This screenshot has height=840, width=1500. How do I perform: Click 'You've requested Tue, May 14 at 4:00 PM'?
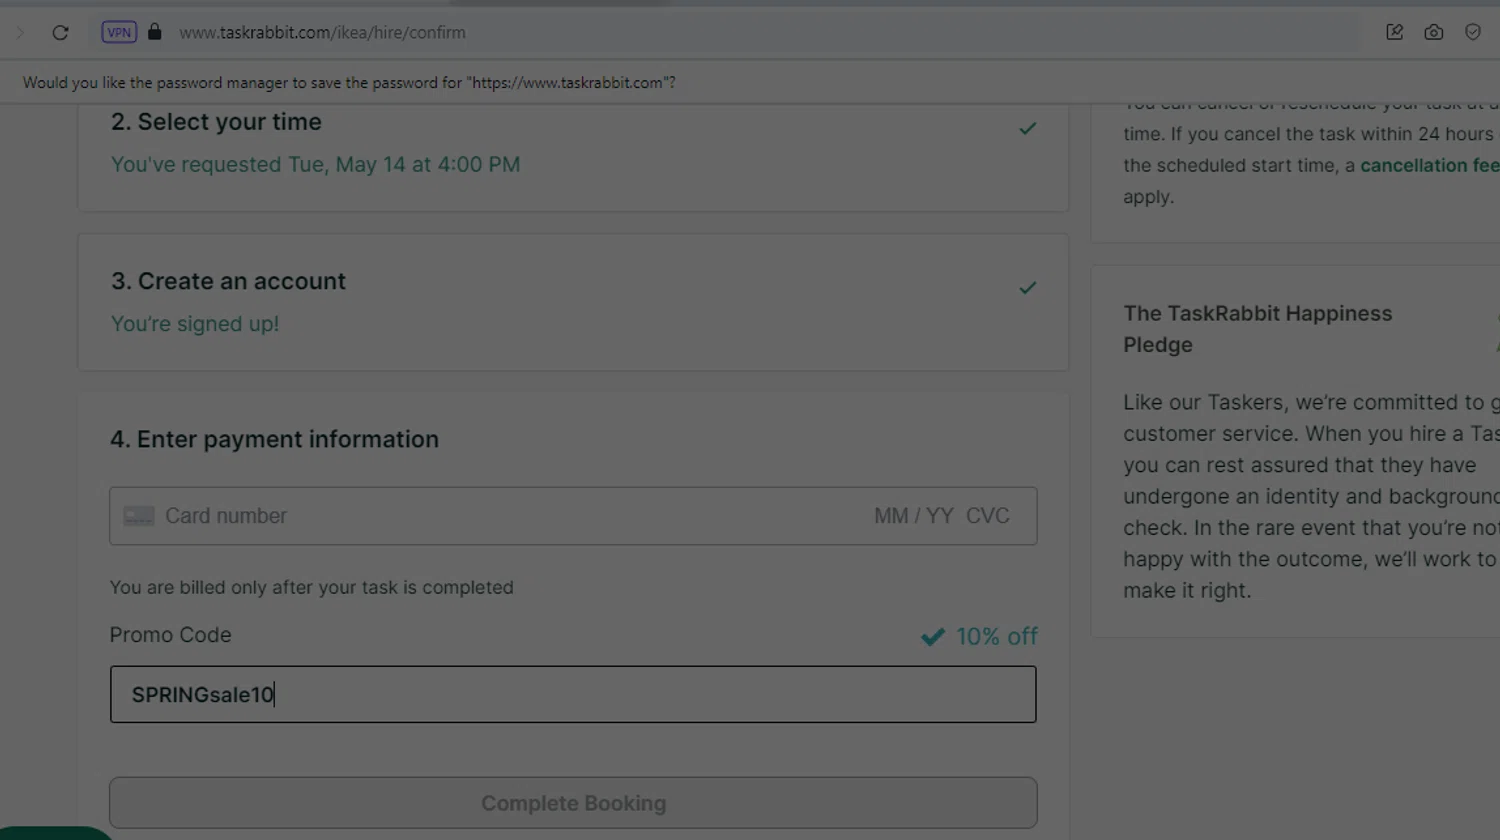click(315, 164)
